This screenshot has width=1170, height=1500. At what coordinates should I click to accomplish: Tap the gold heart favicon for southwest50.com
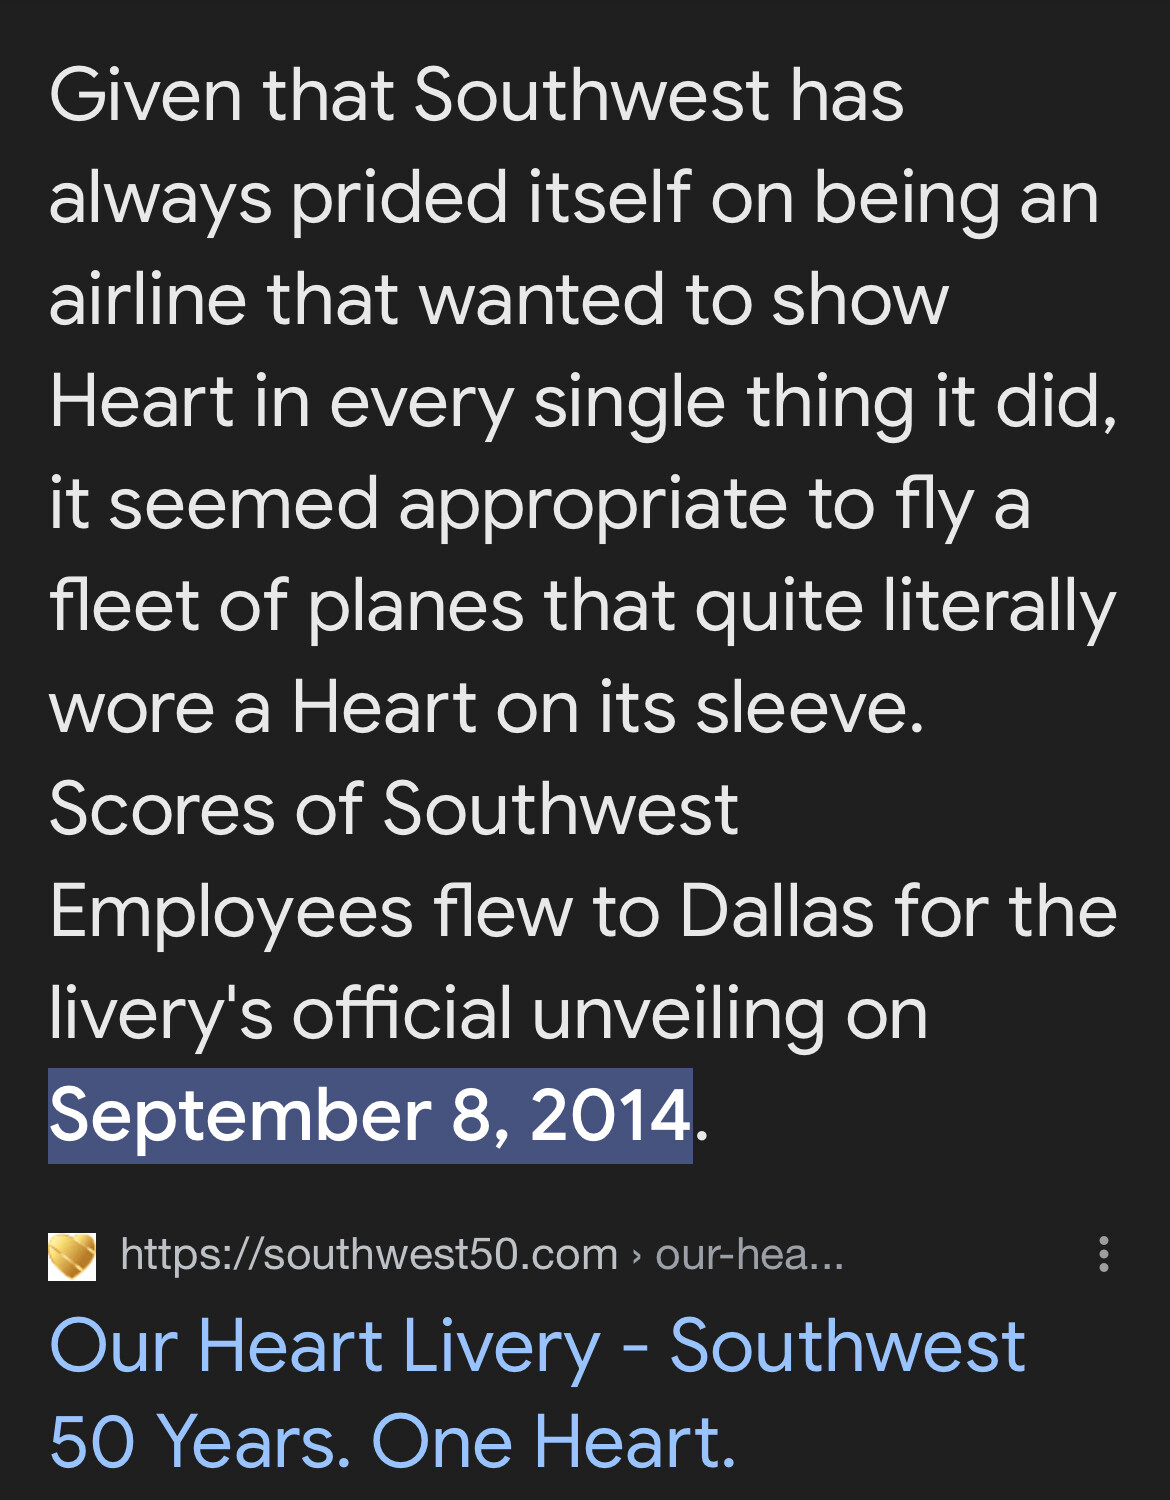(72, 1256)
